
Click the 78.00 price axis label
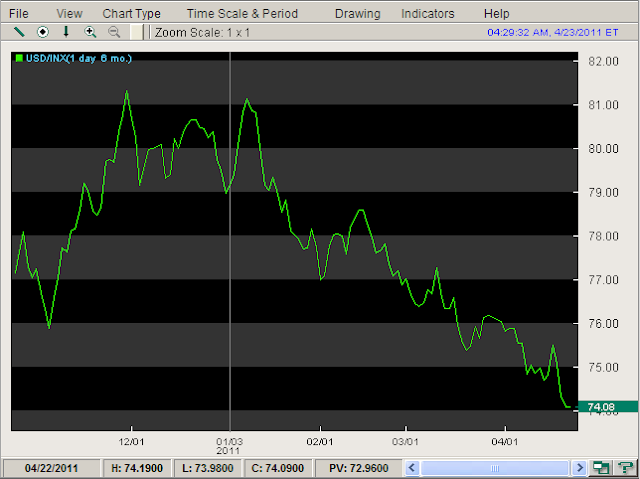[603, 236]
